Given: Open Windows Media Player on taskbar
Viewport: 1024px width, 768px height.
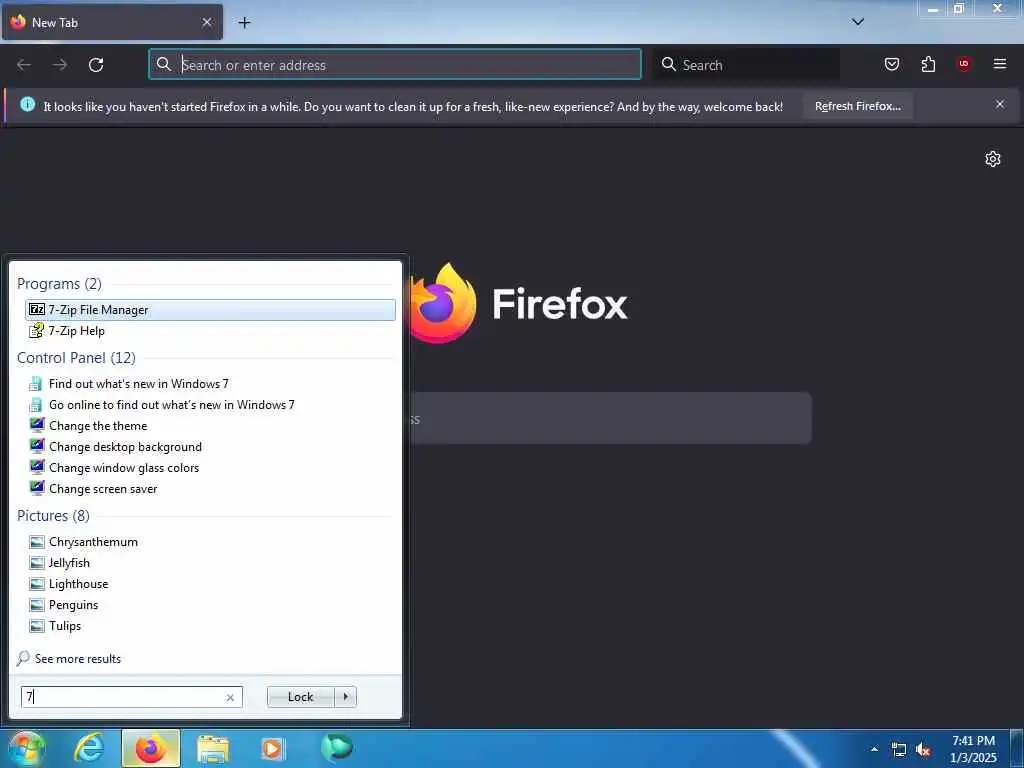Looking at the screenshot, I should 274,748.
